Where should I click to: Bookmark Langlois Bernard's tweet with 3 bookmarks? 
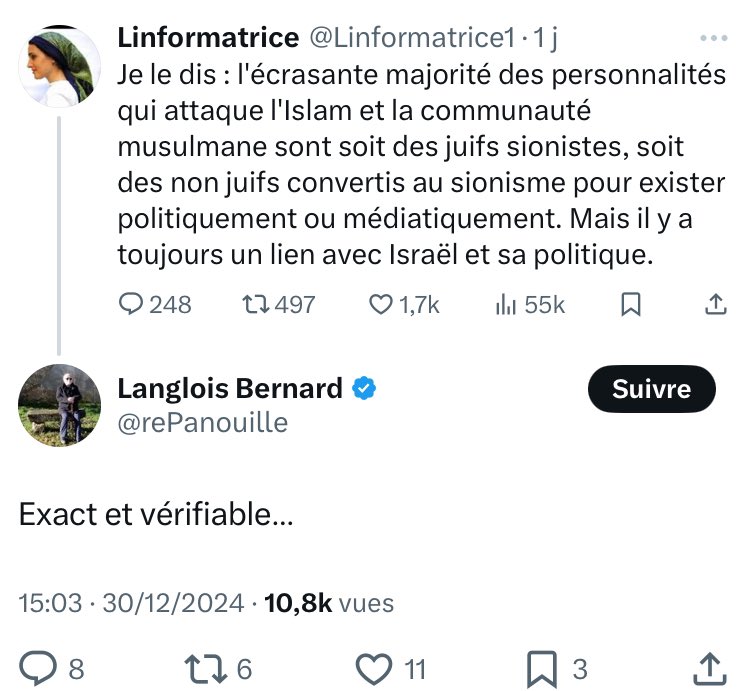coord(543,667)
